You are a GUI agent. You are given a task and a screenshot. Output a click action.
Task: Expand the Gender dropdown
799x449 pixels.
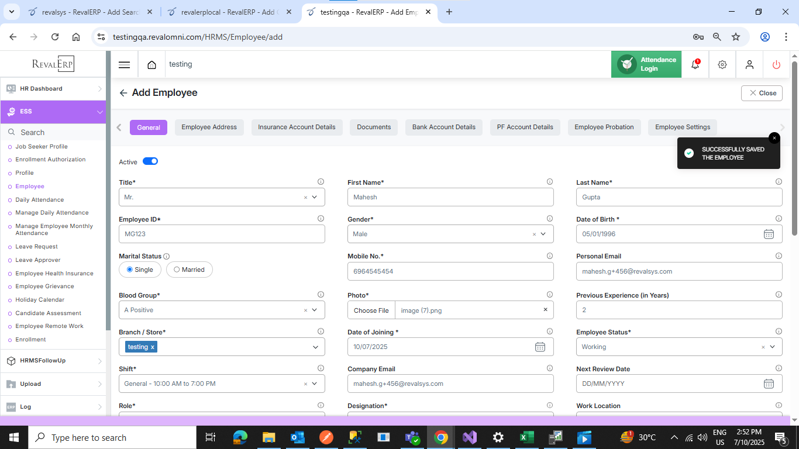[543, 234]
